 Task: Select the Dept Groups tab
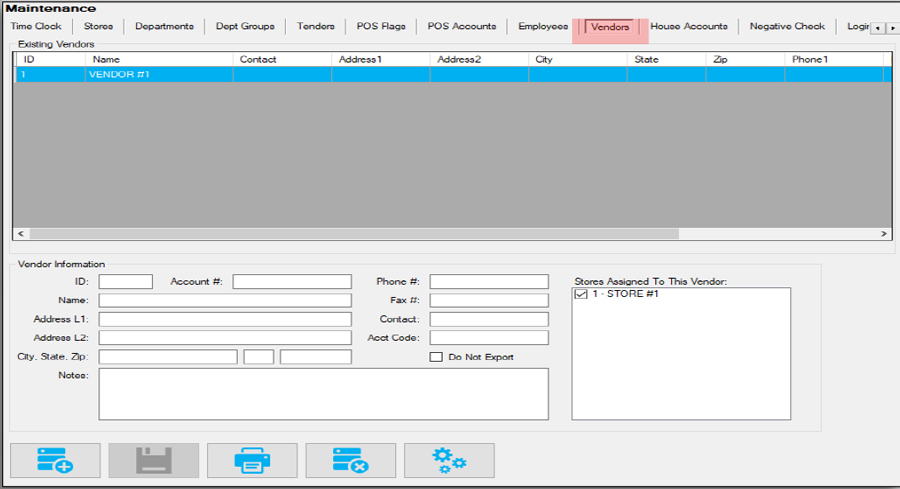pos(245,26)
